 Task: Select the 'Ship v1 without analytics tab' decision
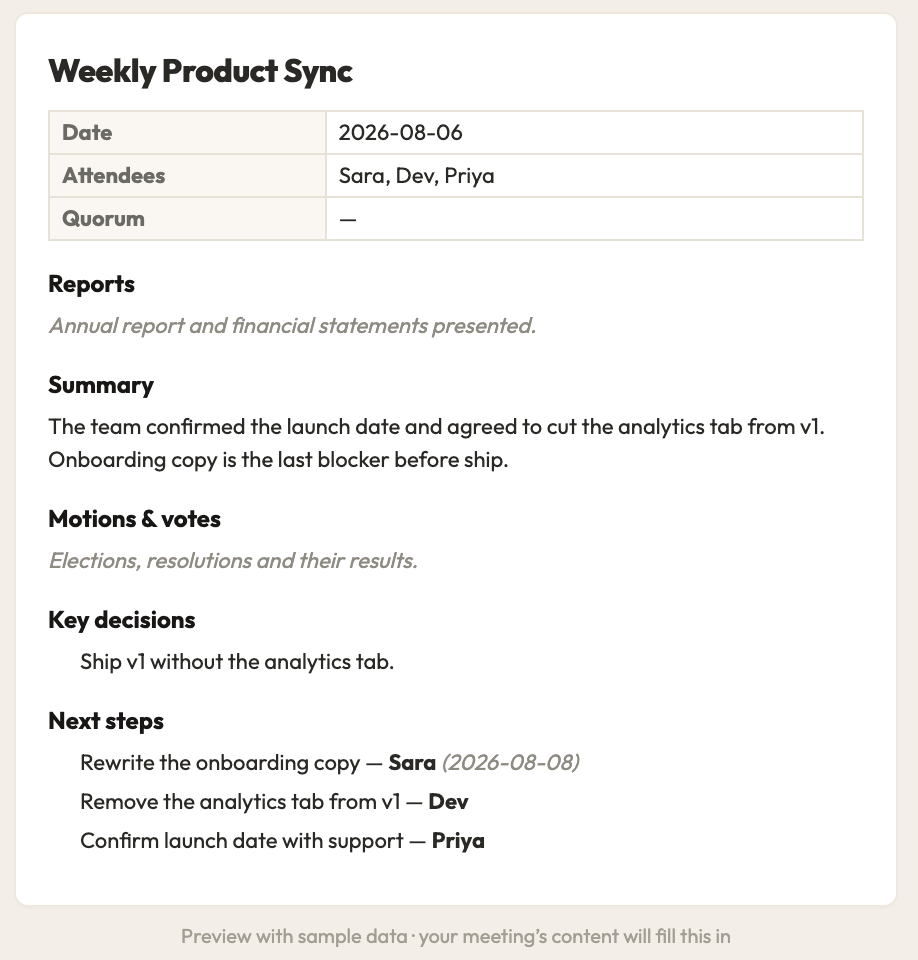point(237,662)
